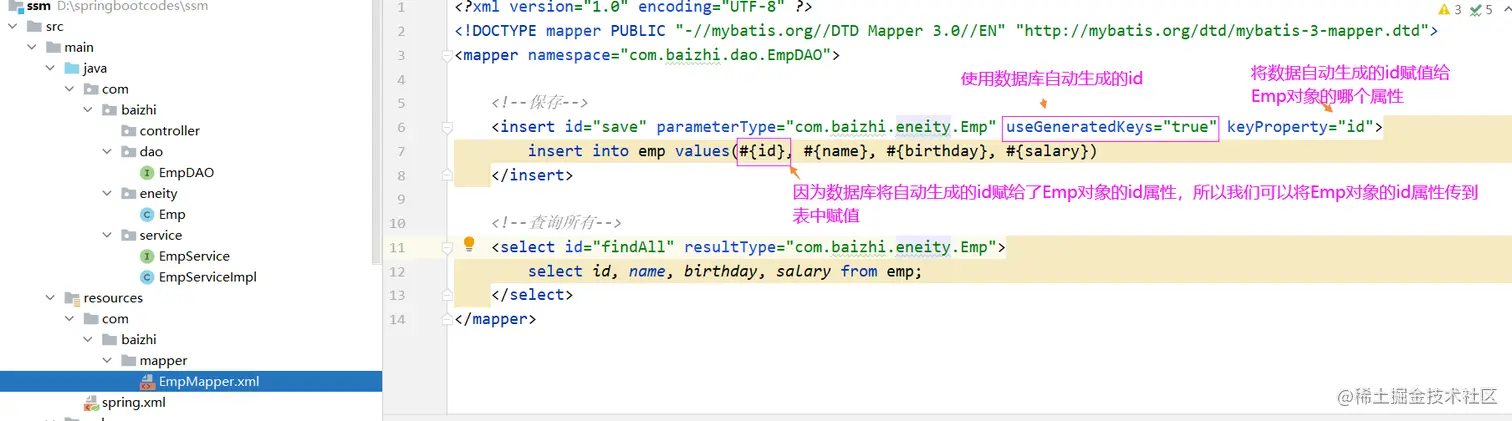Click fold end marker on line 8
The image size is (1512, 421).
click(447, 175)
